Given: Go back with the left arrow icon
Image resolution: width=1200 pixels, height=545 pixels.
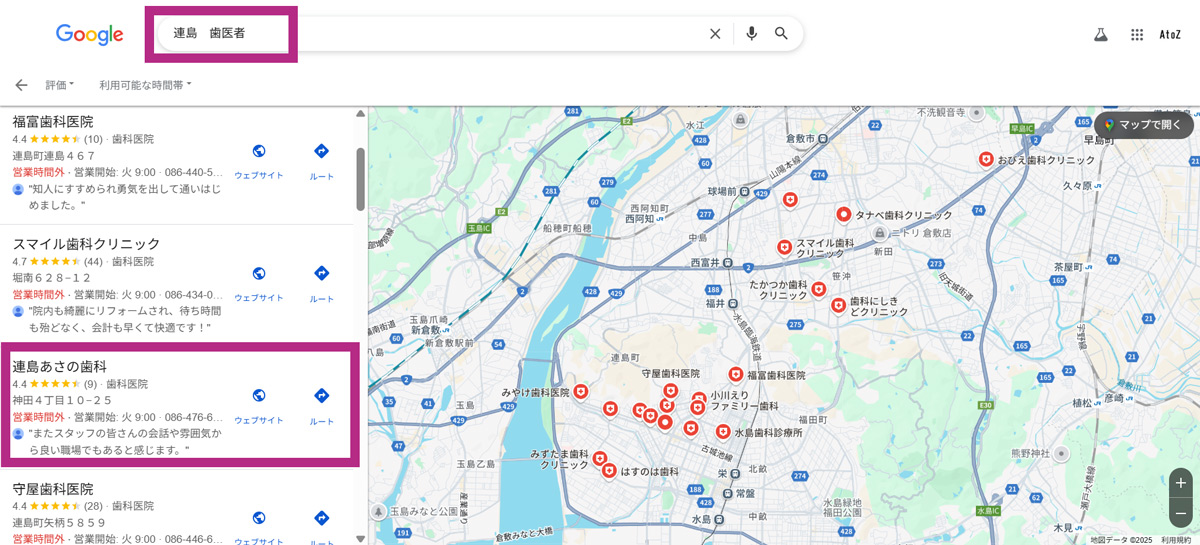Looking at the screenshot, I should click(21, 85).
